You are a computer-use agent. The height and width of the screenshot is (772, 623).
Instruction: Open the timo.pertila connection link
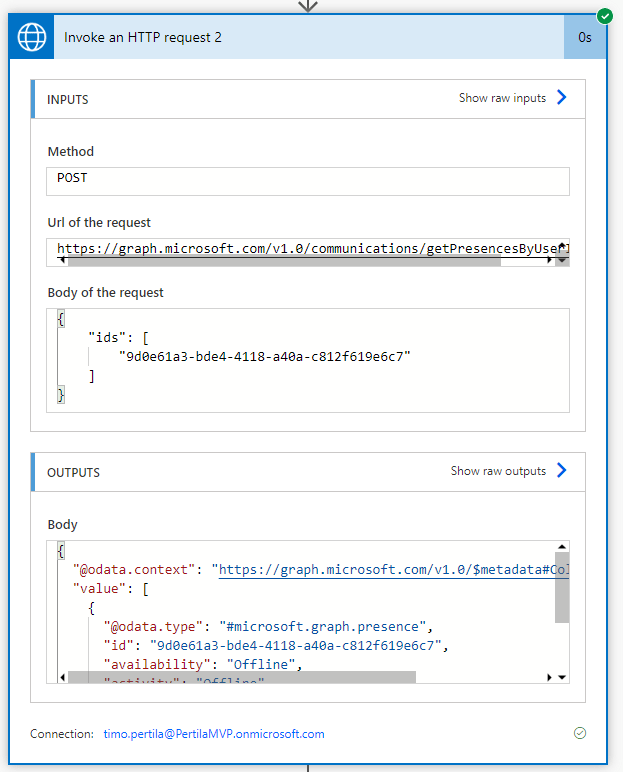[214, 734]
